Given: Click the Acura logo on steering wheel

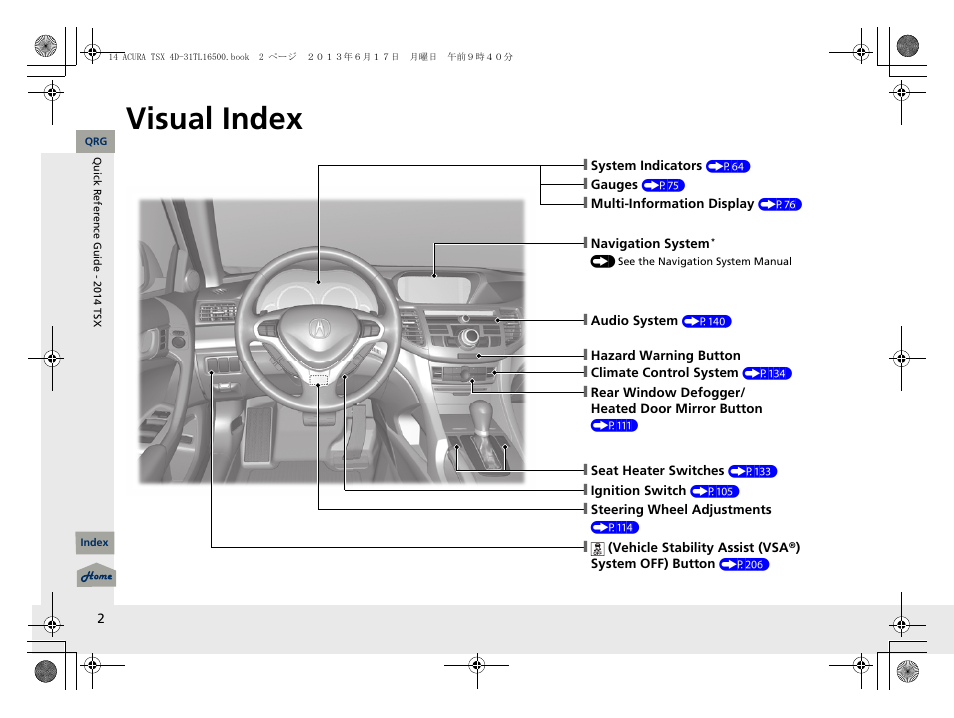Looking at the screenshot, I should pos(318,328).
